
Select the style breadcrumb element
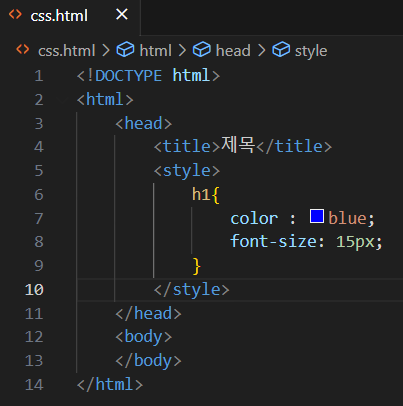[311, 51]
